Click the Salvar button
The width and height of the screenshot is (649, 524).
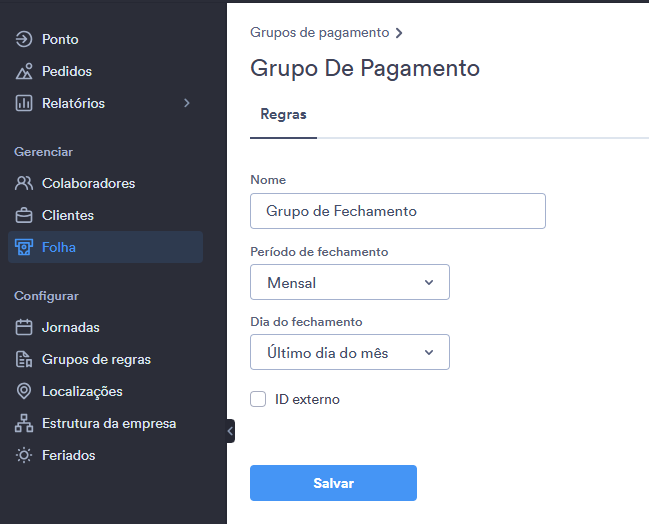pos(333,483)
